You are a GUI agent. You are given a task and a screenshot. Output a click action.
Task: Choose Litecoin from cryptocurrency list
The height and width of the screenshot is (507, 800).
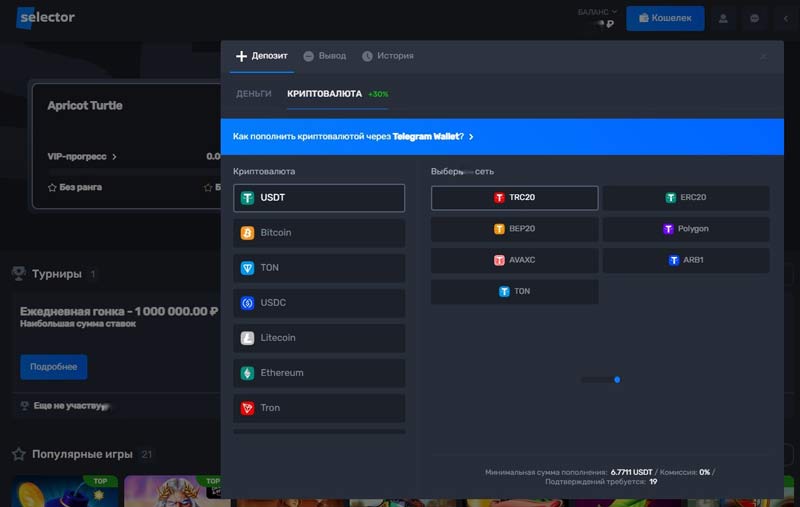[x=319, y=338]
